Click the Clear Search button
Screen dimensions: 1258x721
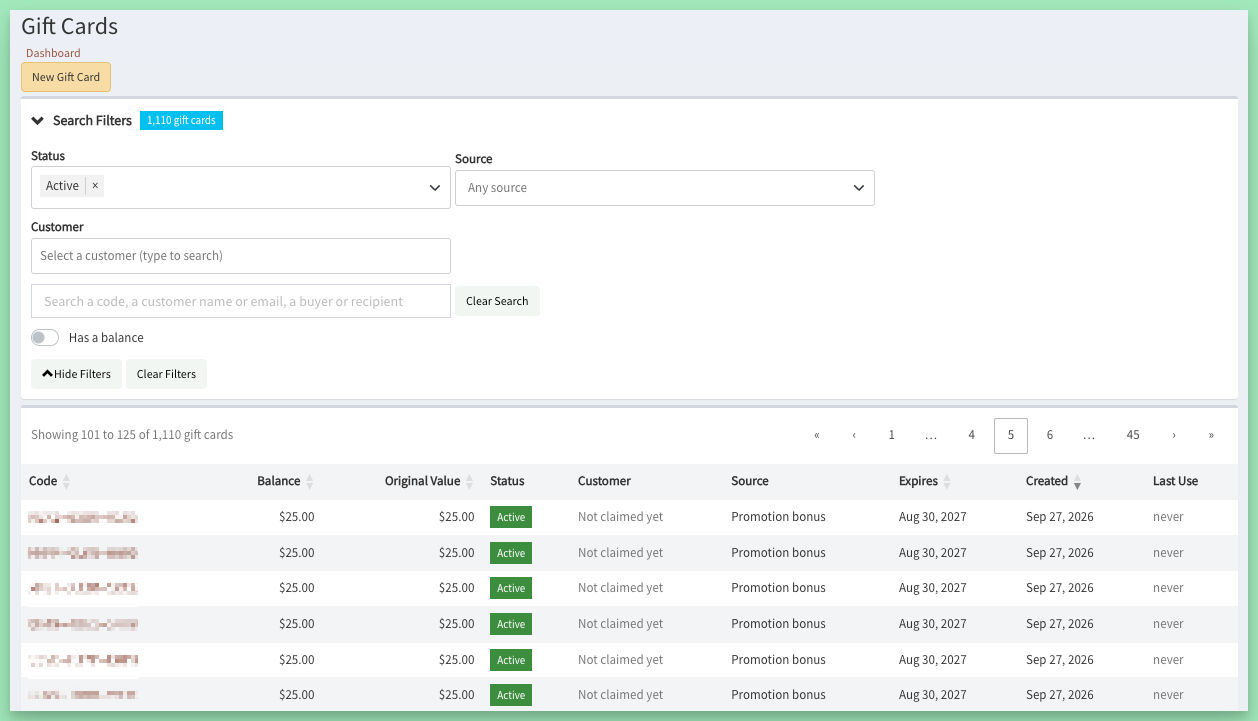[x=497, y=301]
